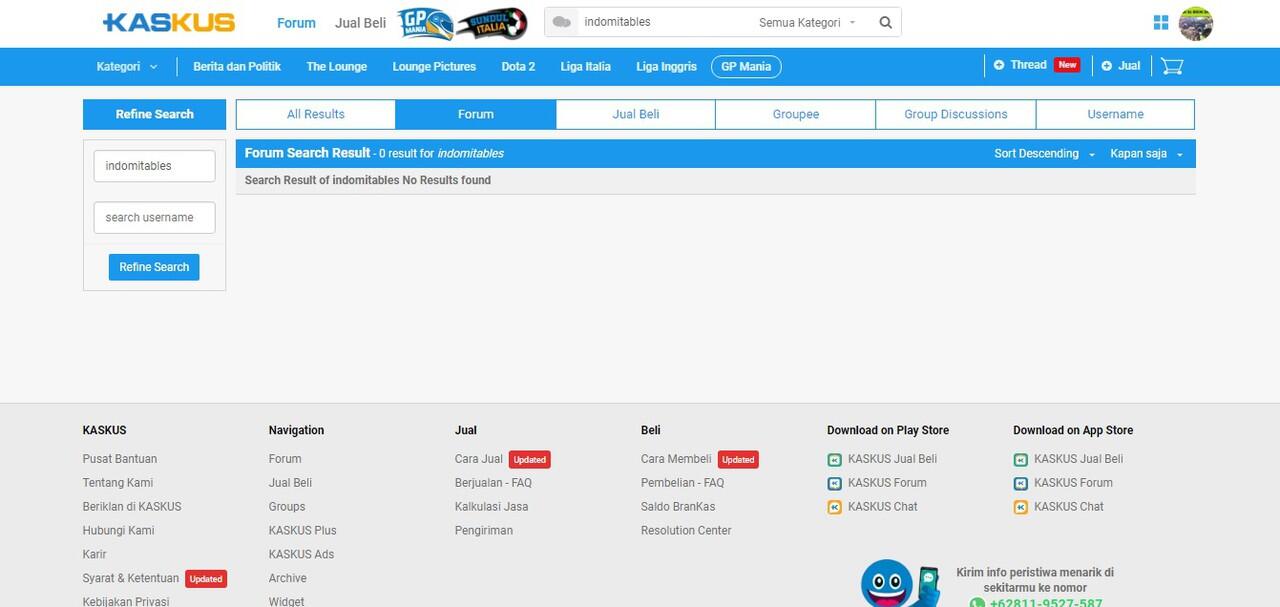Open Saldo BranKas link

(x=678, y=507)
